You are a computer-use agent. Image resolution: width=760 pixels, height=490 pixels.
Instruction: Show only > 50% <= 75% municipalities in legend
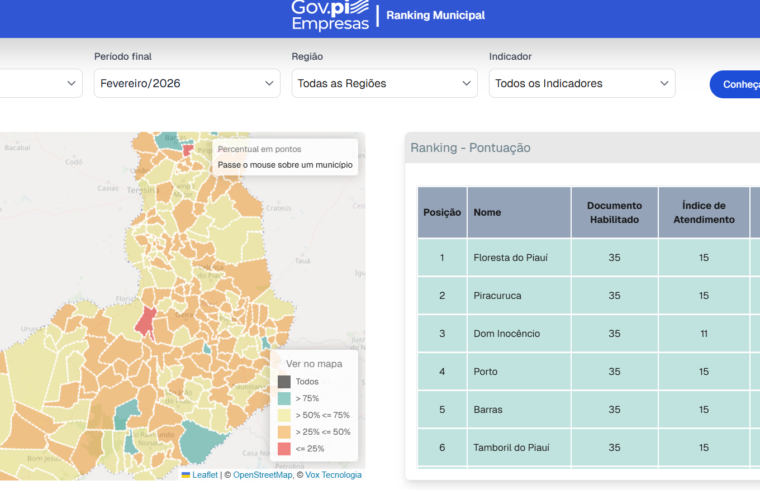click(x=284, y=415)
